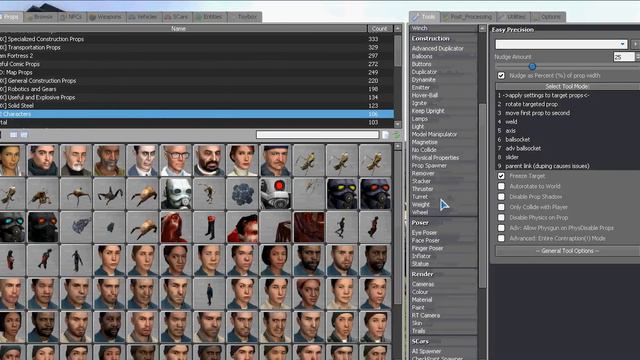Enable Only Collide with Player checkbox
Viewport: 640px width, 360px height.
click(501, 207)
